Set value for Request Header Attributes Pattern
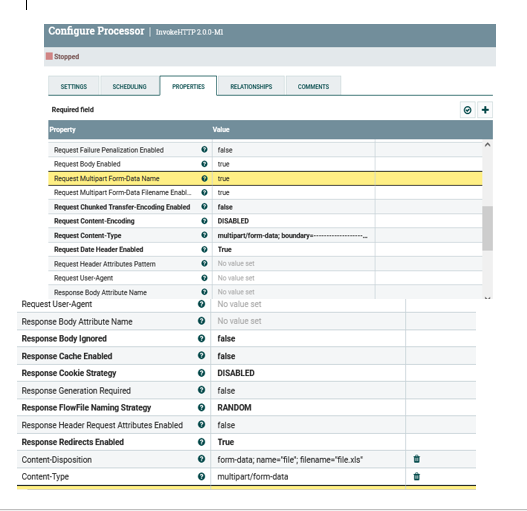This screenshot has width=527, height=511. (x=293, y=264)
